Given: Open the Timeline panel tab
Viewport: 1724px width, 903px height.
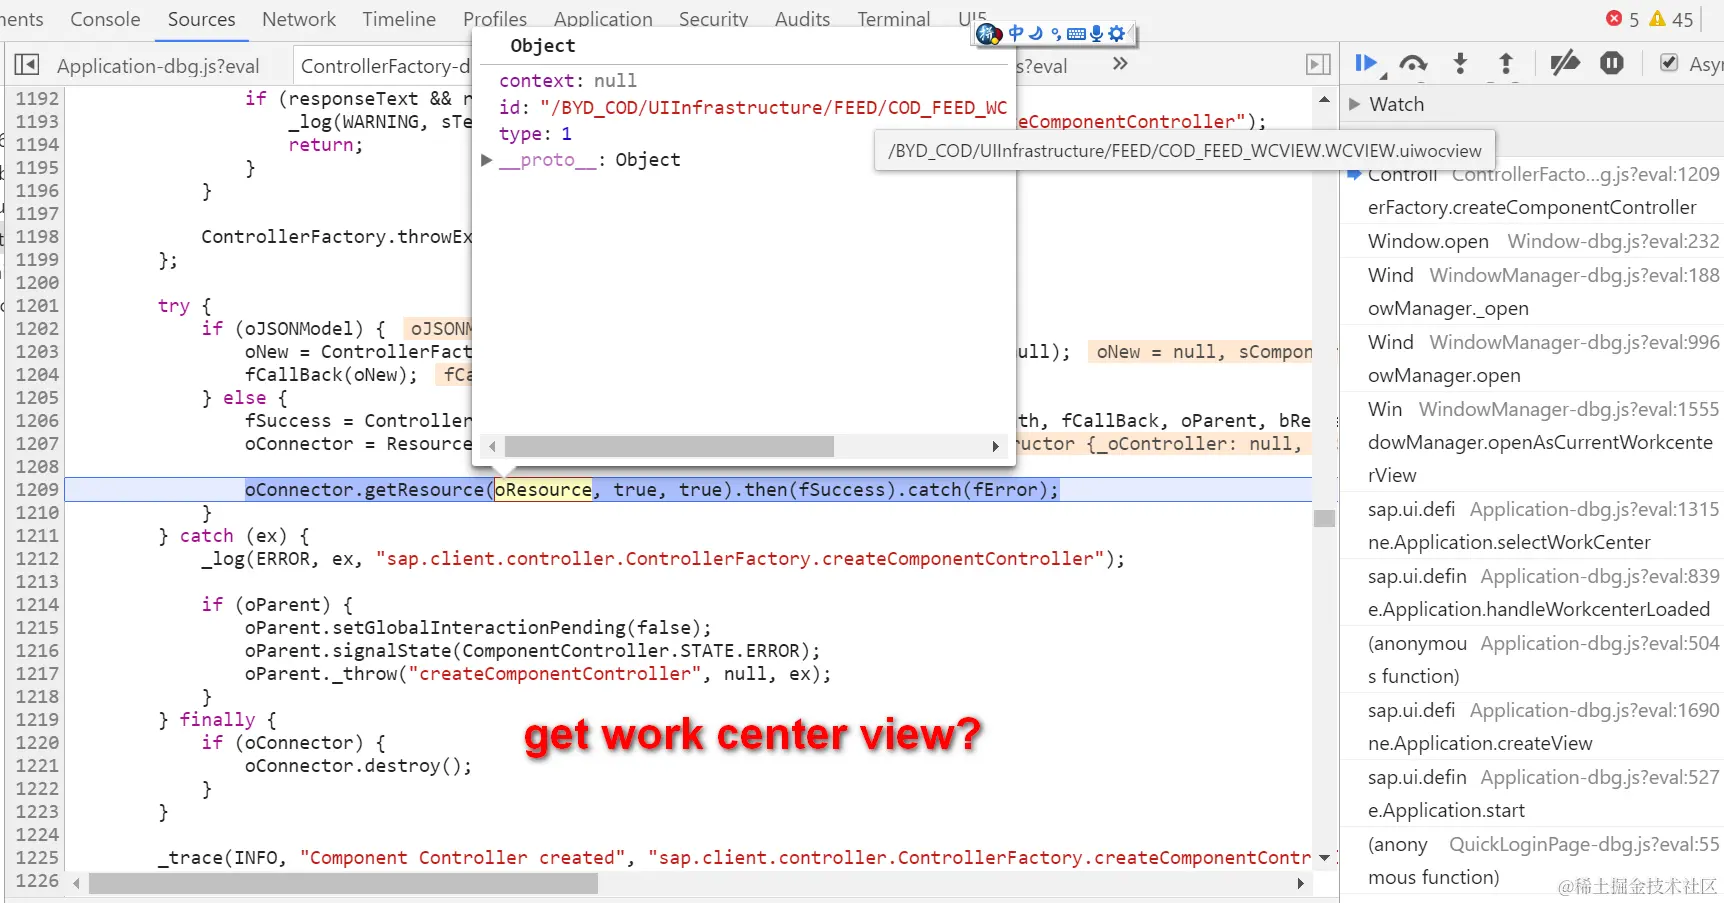Looking at the screenshot, I should [x=399, y=19].
